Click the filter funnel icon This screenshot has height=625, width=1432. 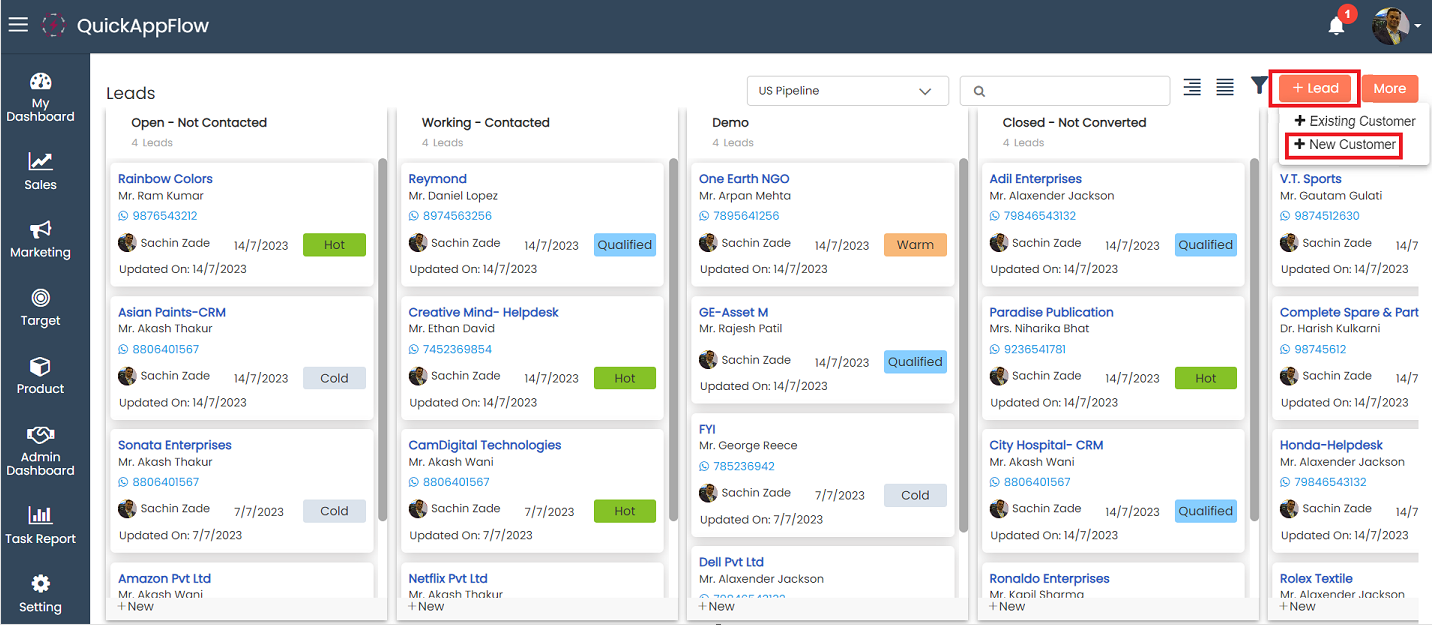[x=1259, y=87]
